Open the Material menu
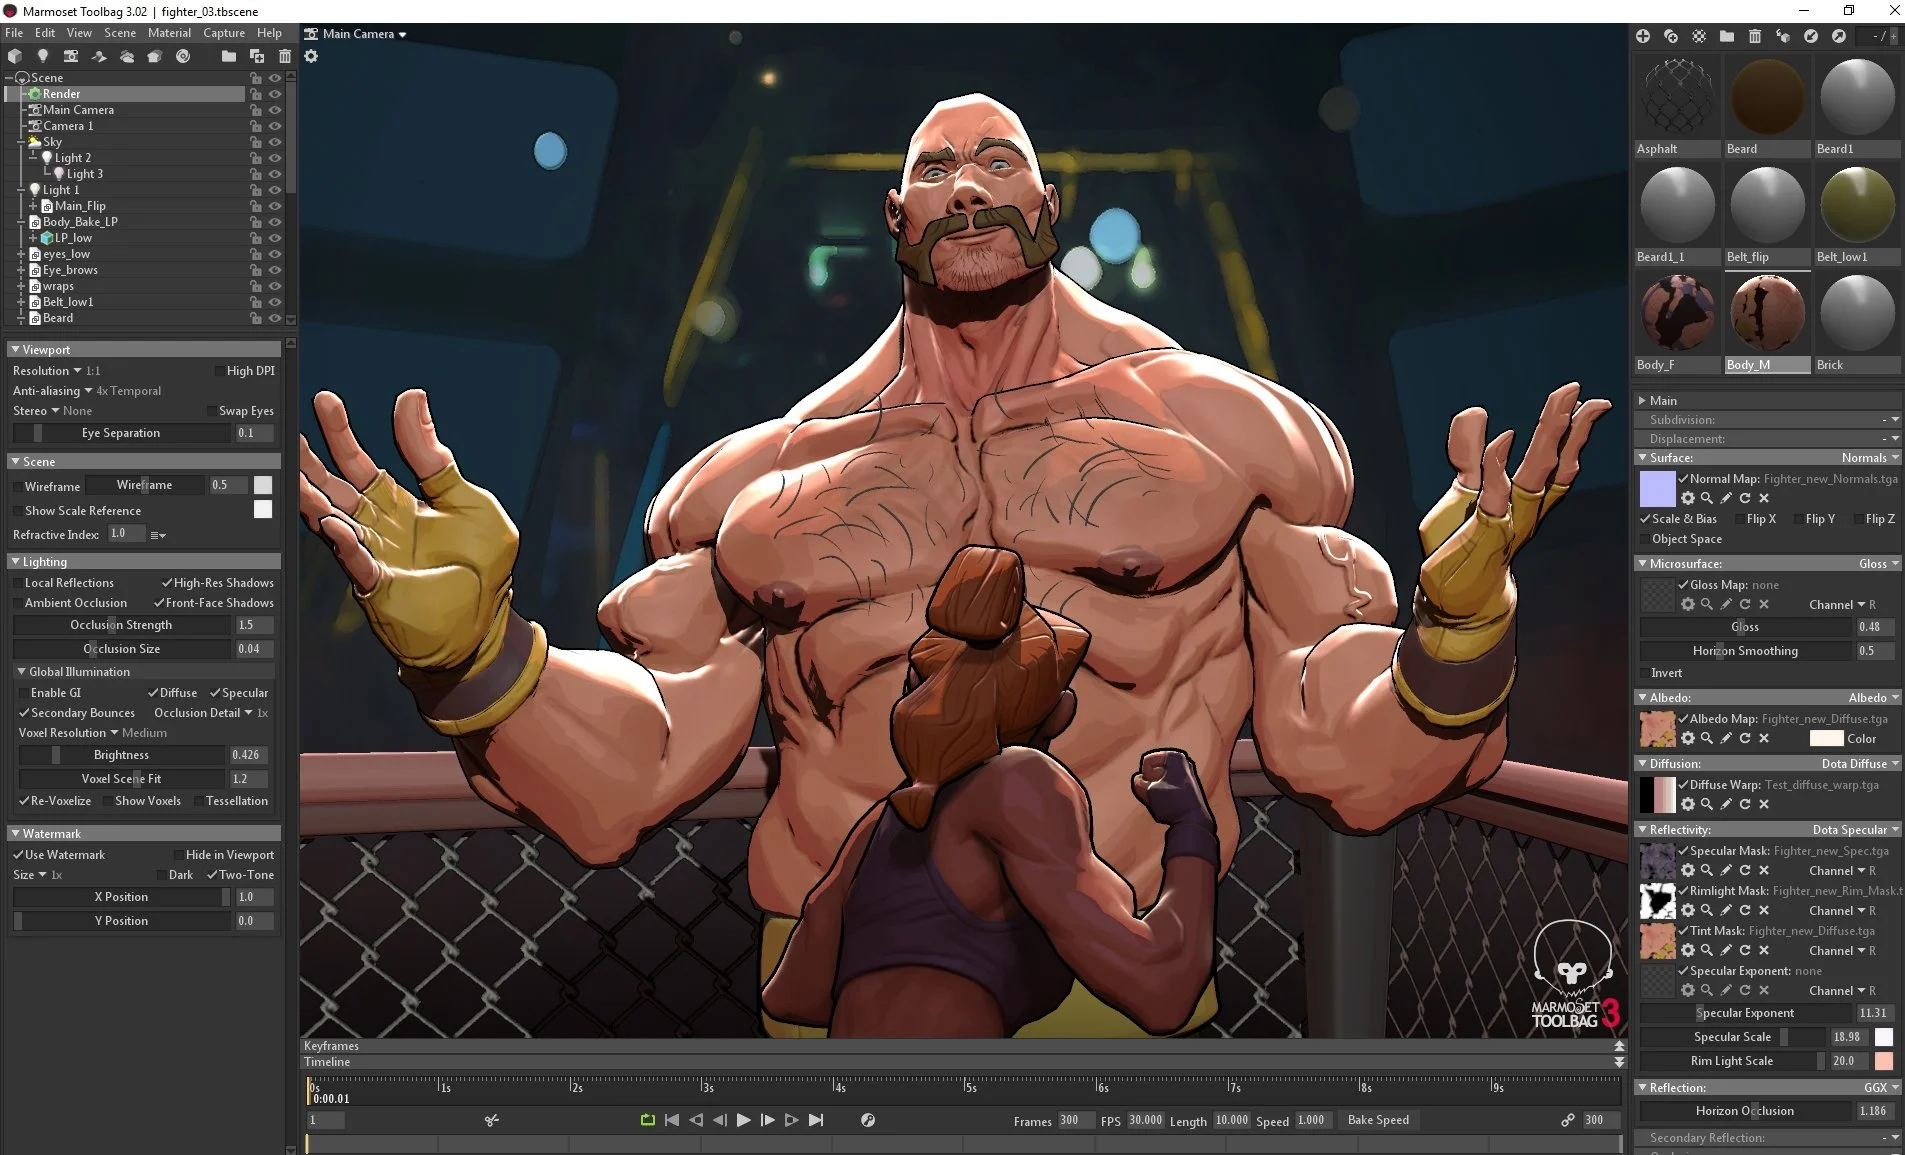Screen dimensions: 1905x1155 point(169,33)
